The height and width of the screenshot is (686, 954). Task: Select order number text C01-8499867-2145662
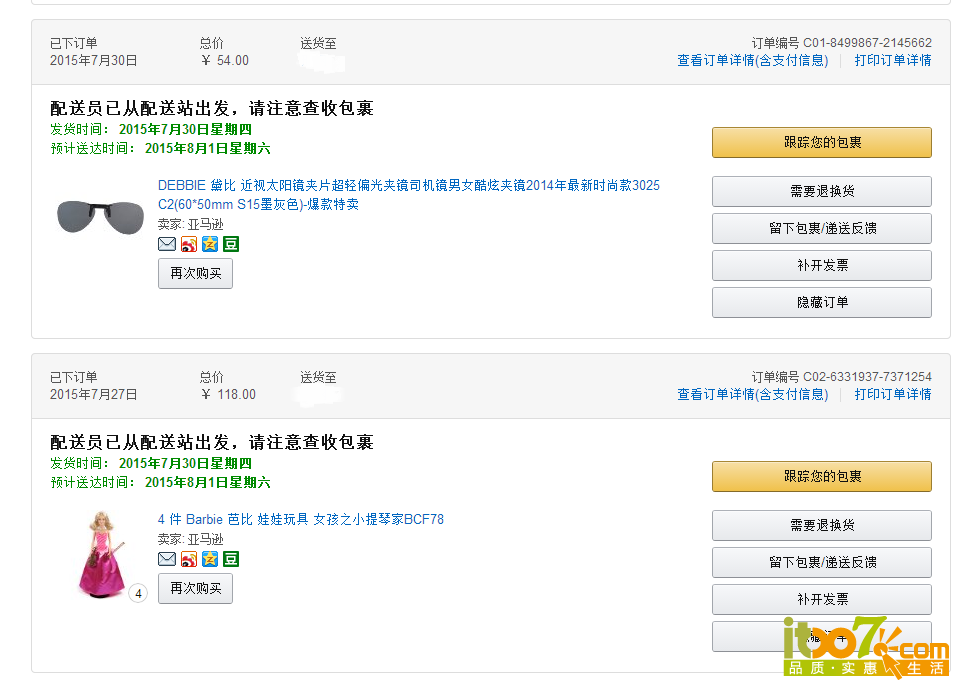pos(867,43)
